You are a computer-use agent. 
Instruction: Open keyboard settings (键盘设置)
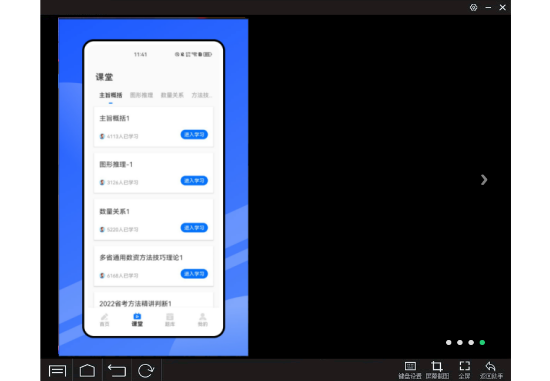410,370
